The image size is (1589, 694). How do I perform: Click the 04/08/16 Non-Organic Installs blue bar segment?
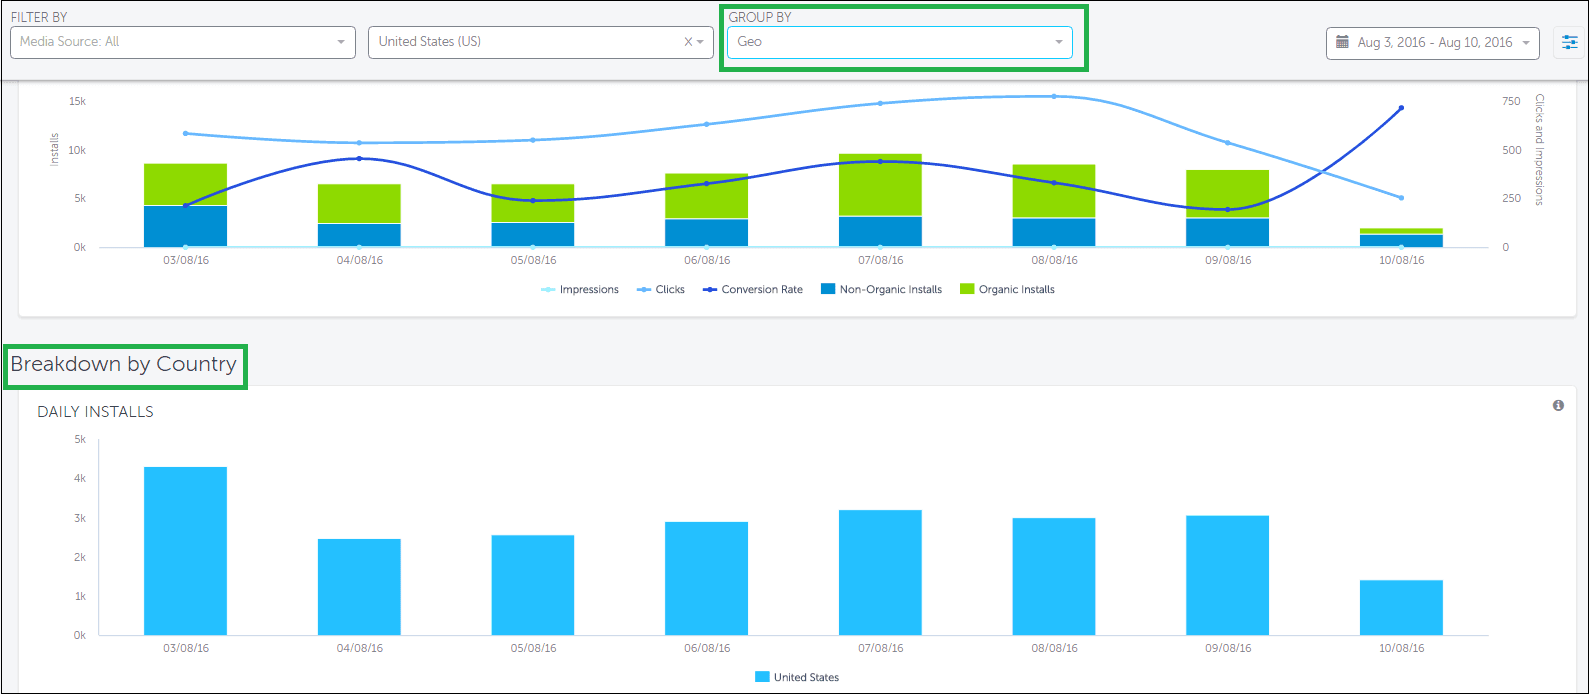point(359,235)
